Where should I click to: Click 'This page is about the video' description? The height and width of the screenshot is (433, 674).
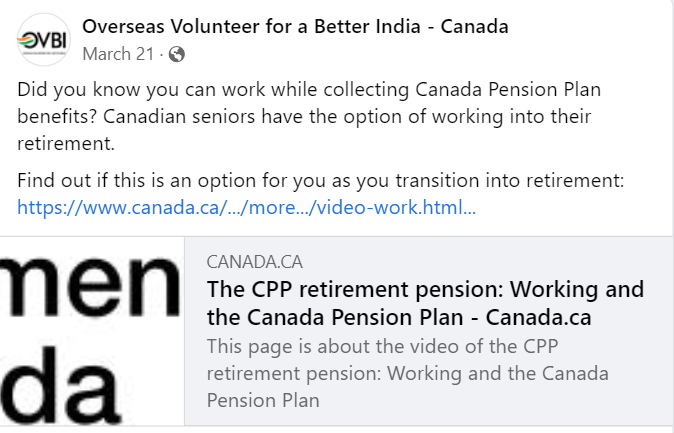click(x=407, y=373)
